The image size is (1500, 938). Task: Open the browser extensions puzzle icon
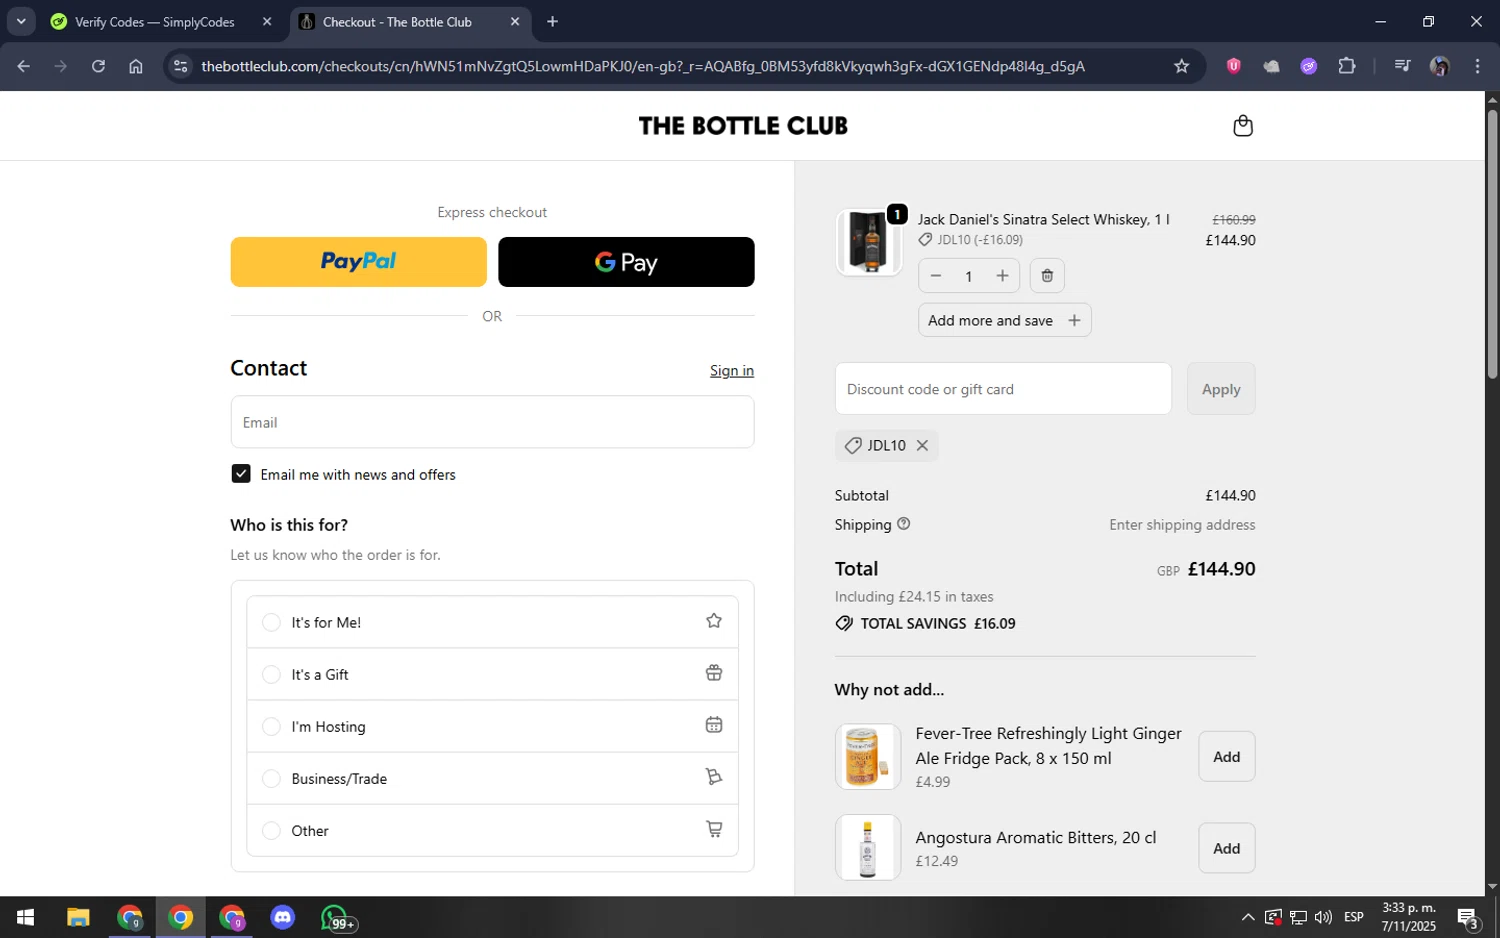tap(1347, 66)
